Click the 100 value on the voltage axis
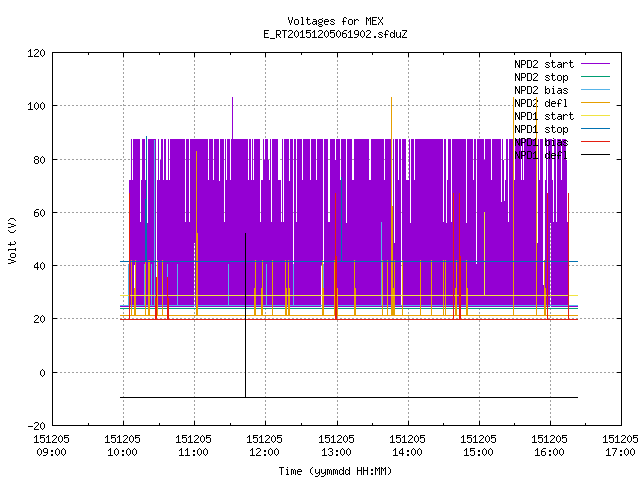This screenshot has height=480, width=640. [36, 106]
